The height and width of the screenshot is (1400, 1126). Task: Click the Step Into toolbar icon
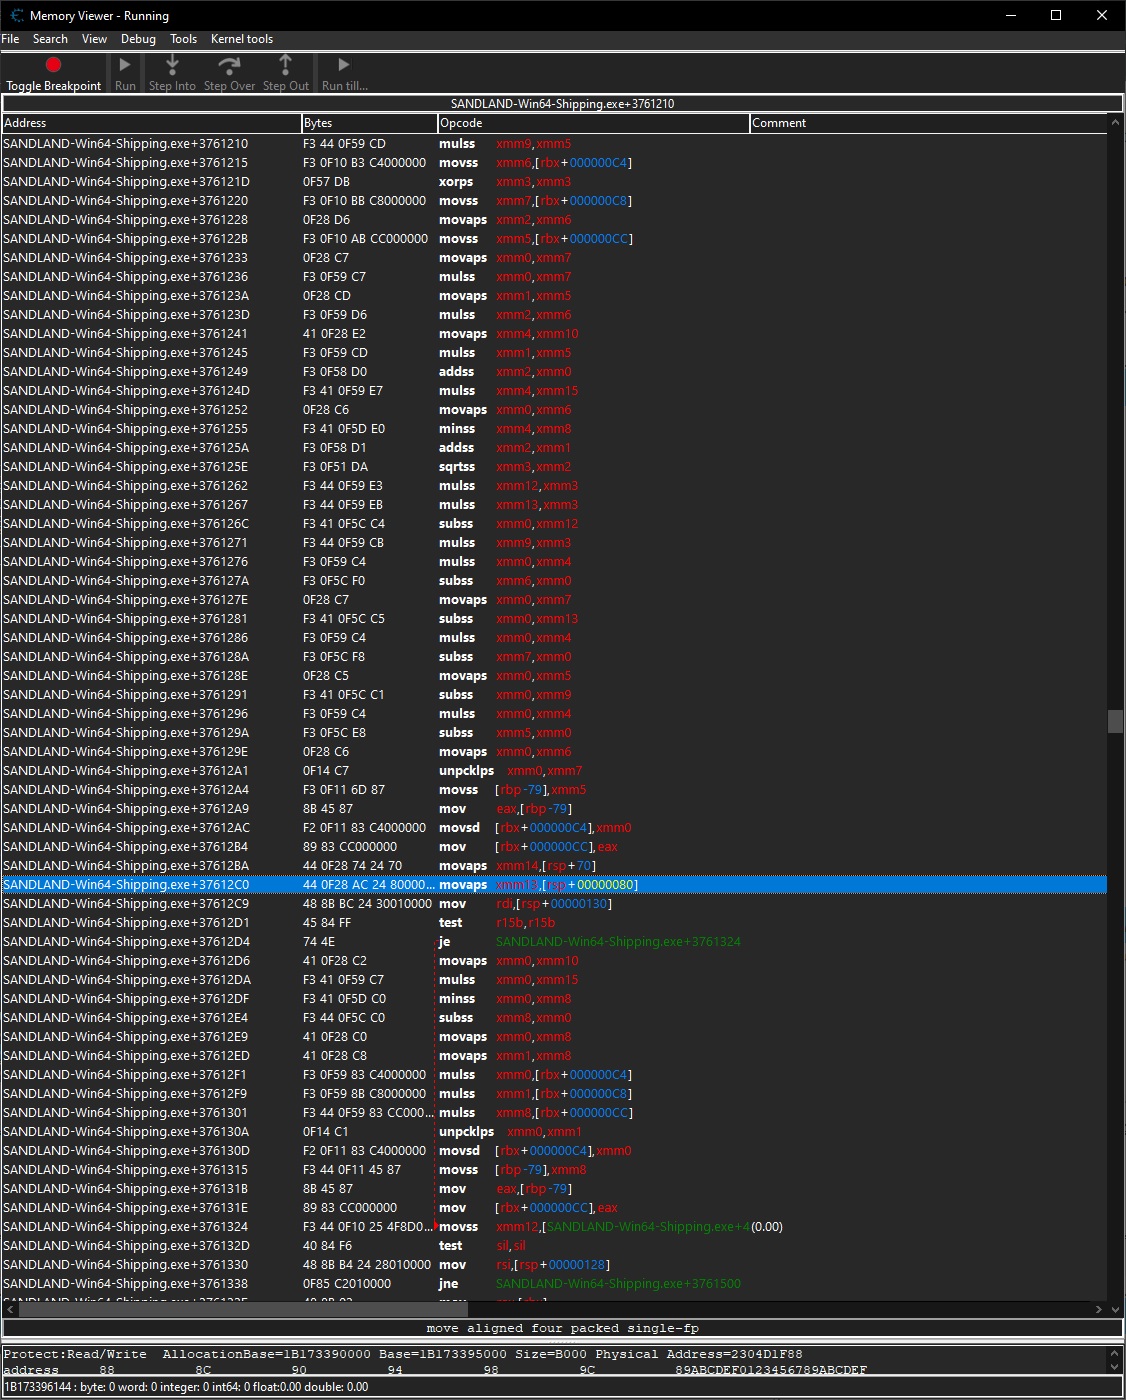[172, 65]
